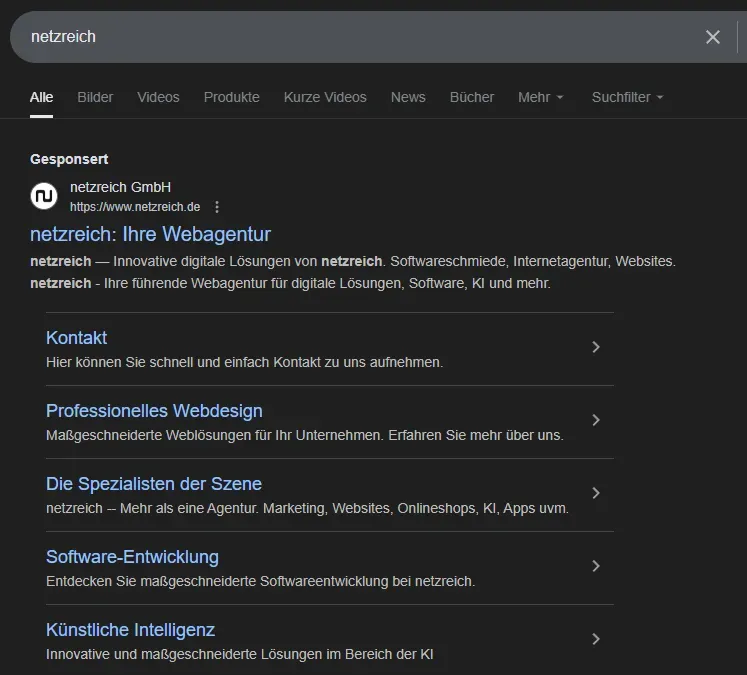This screenshot has width=747, height=675.
Task: Switch to the Bücher tab
Action: [x=472, y=97]
